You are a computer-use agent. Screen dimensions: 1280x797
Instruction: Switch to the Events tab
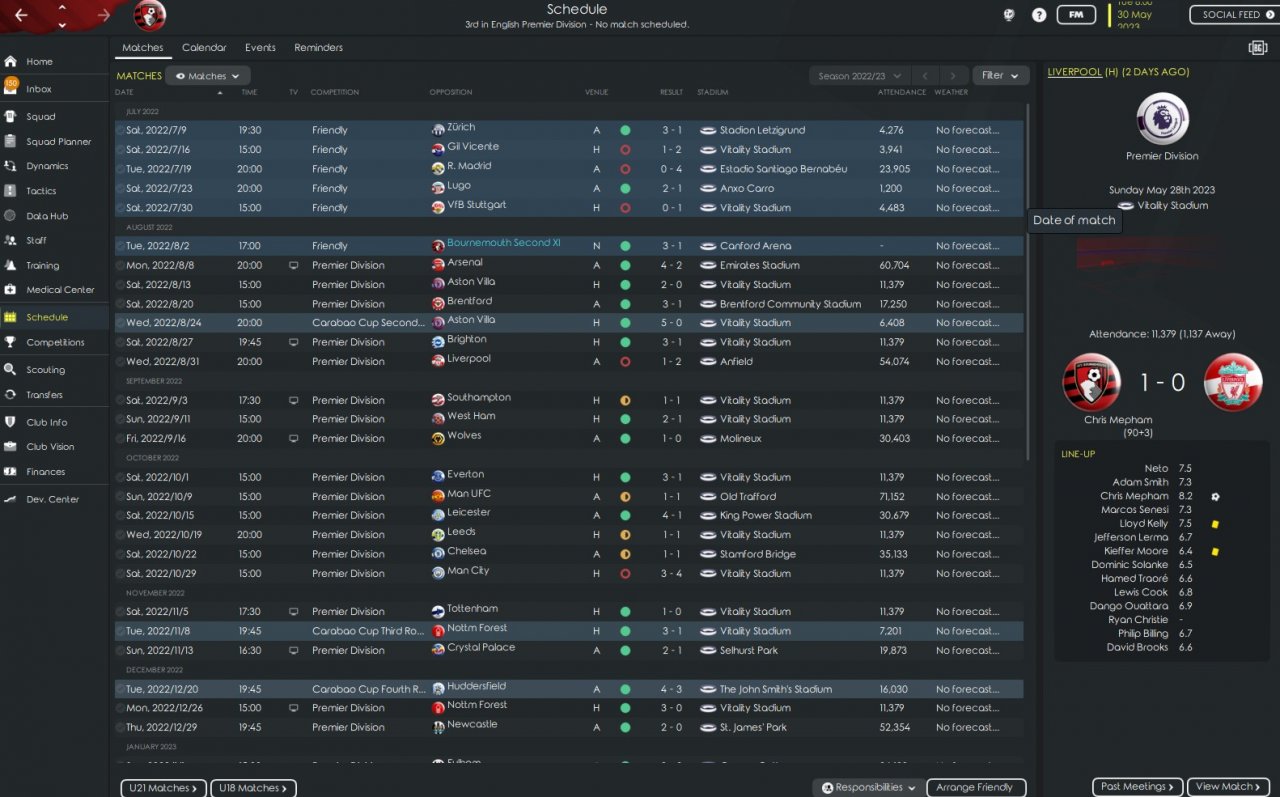[x=260, y=48]
